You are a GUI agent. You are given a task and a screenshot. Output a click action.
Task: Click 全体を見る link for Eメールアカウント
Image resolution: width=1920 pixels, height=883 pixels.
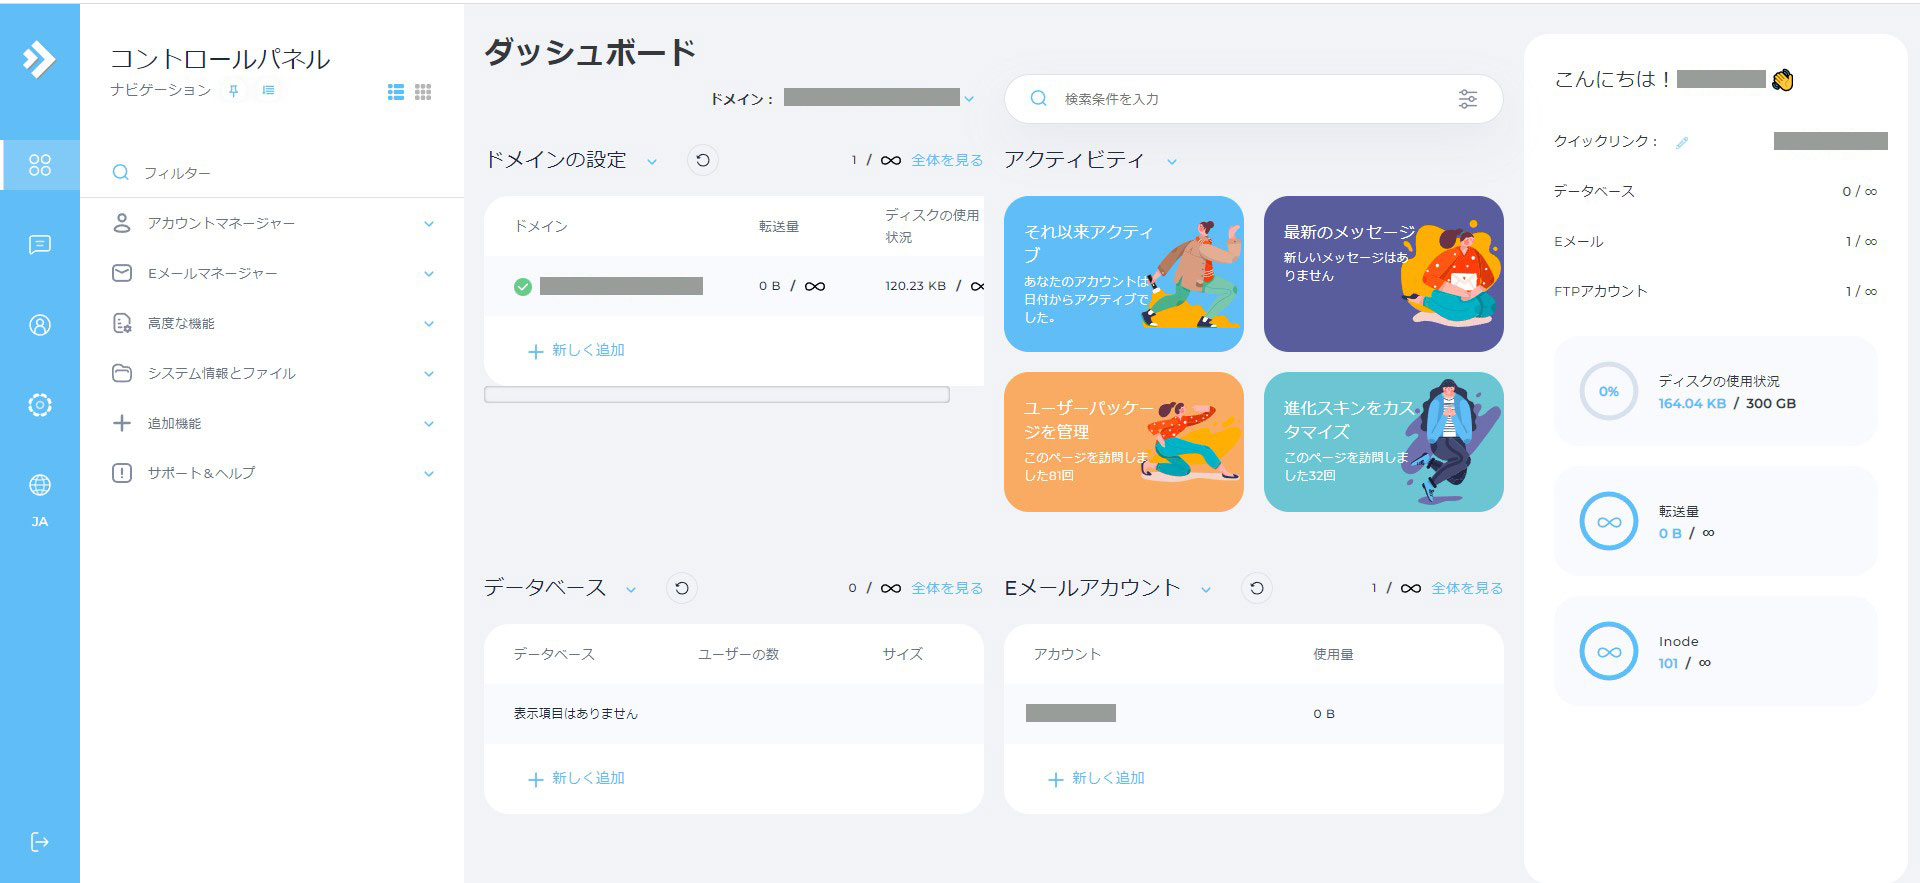1466,588
